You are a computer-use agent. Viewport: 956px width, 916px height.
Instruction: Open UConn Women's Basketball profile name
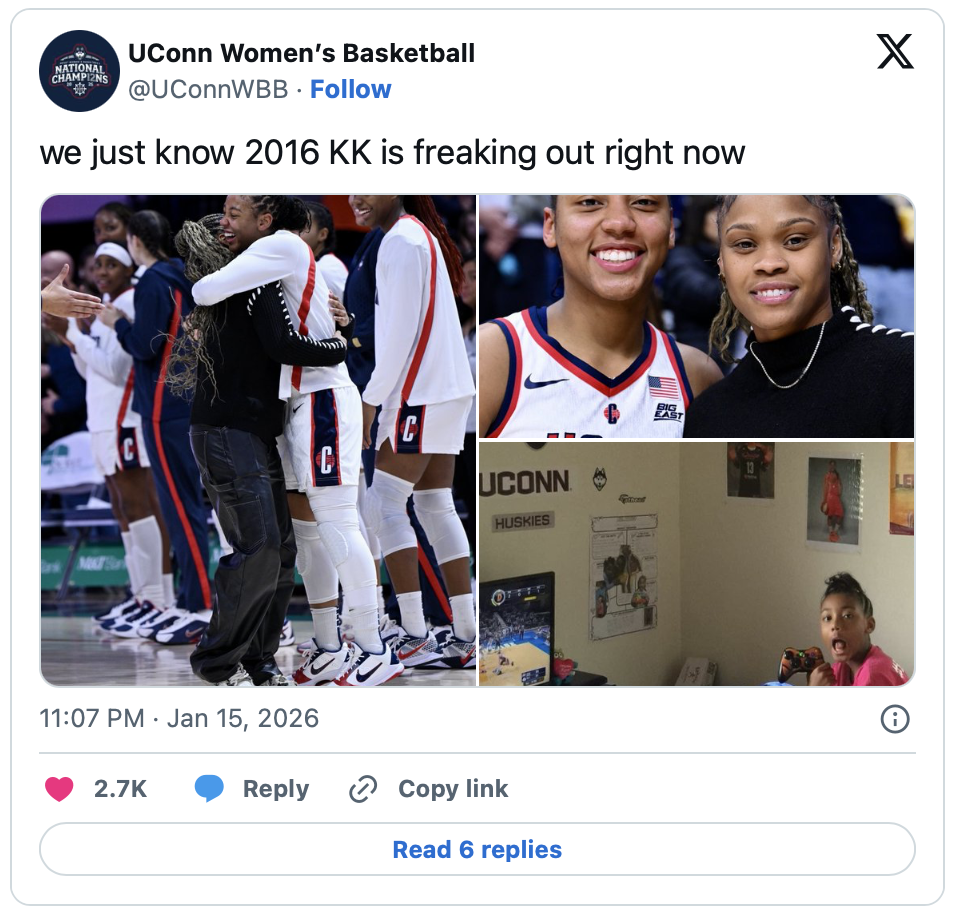coord(301,53)
